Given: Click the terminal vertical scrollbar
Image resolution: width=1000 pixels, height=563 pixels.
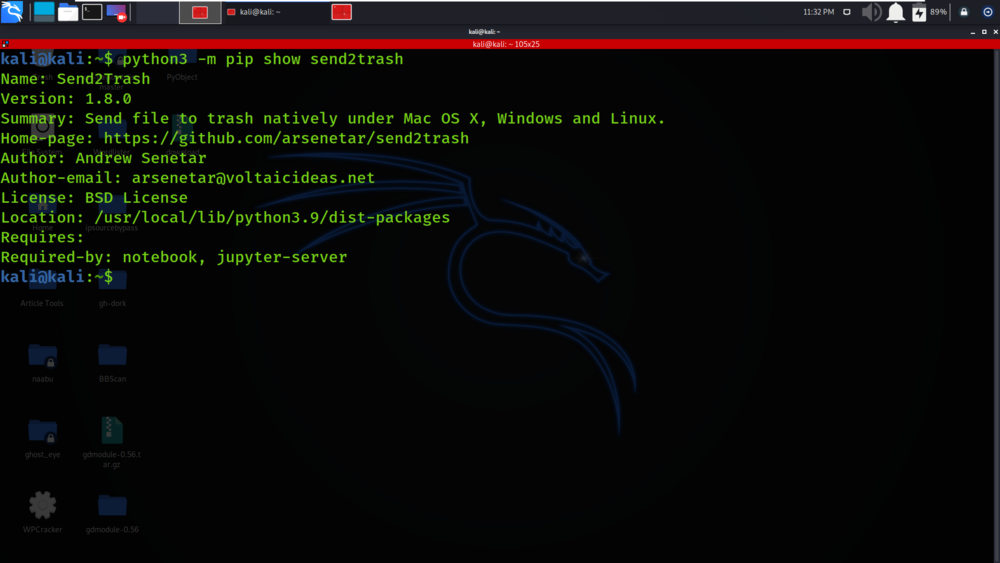Looking at the screenshot, I should pyautogui.click(x=996, y=305).
